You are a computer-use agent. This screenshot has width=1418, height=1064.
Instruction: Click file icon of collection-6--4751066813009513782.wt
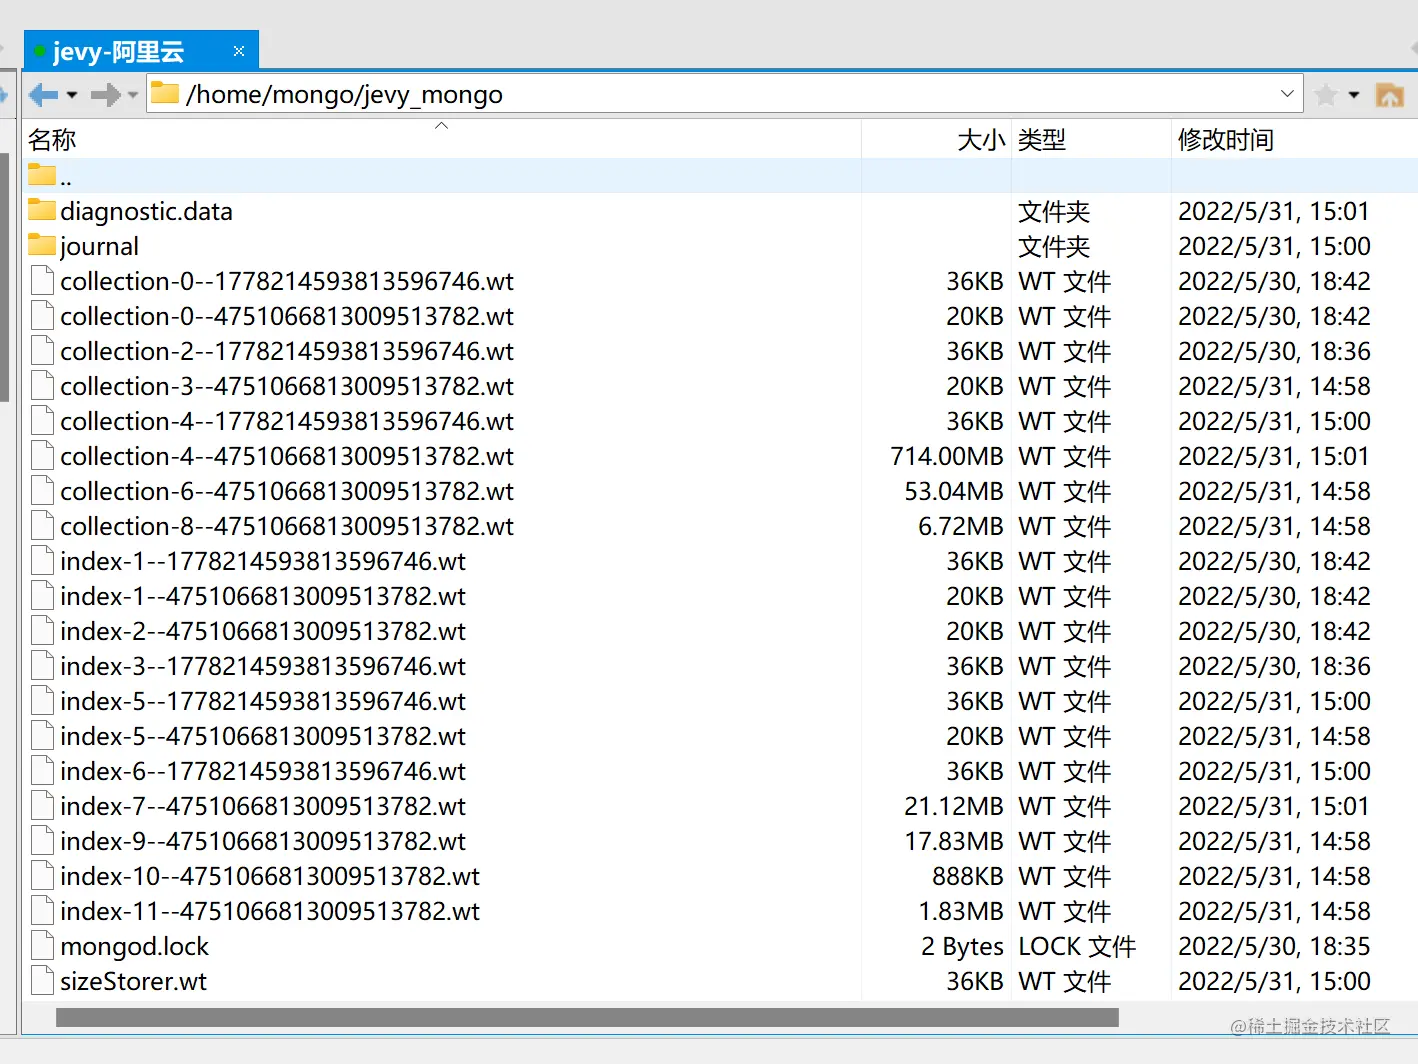click(x=42, y=491)
